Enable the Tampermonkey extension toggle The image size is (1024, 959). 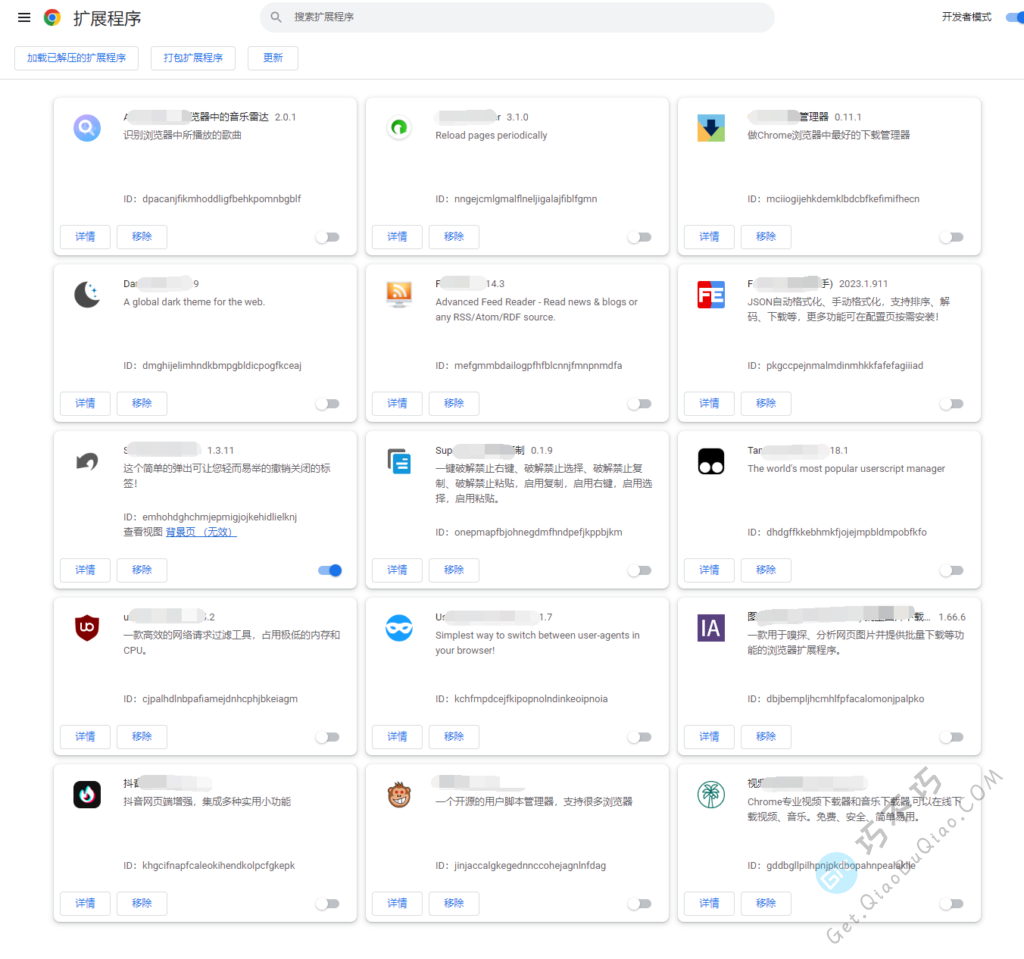pyautogui.click(x=951, y=570)
